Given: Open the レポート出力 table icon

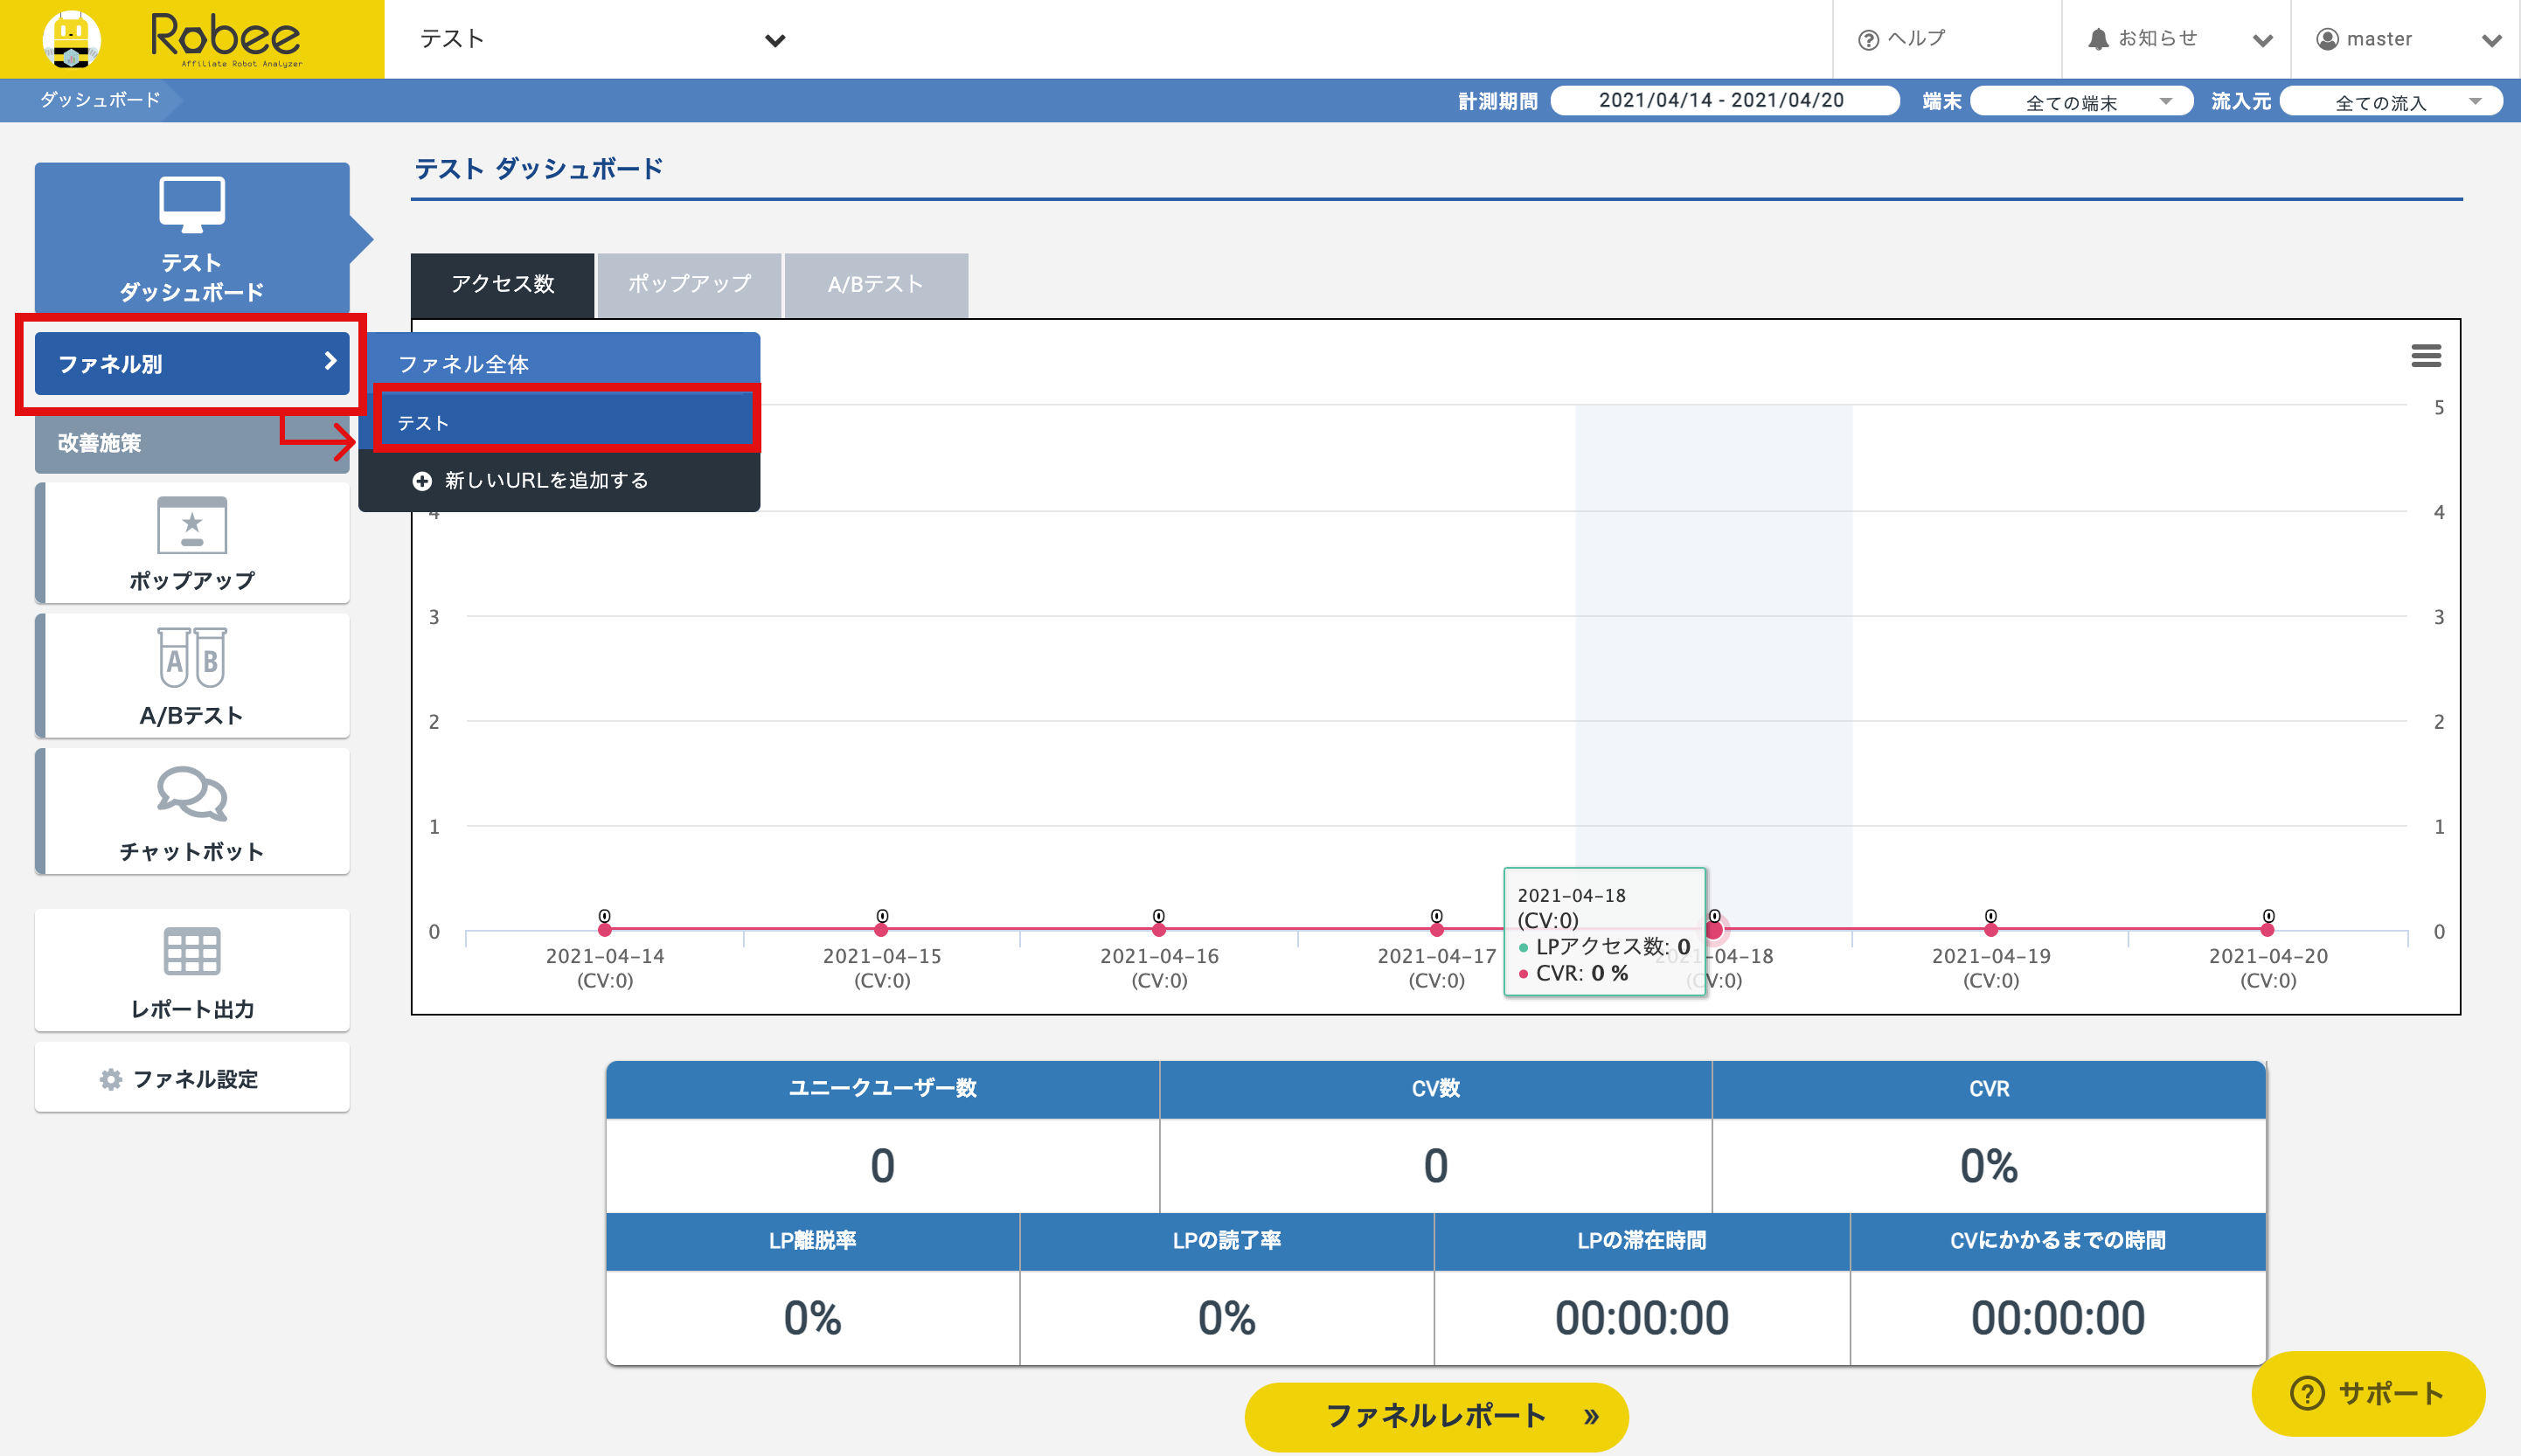Looking at the screenshot, I should point(192,951).
